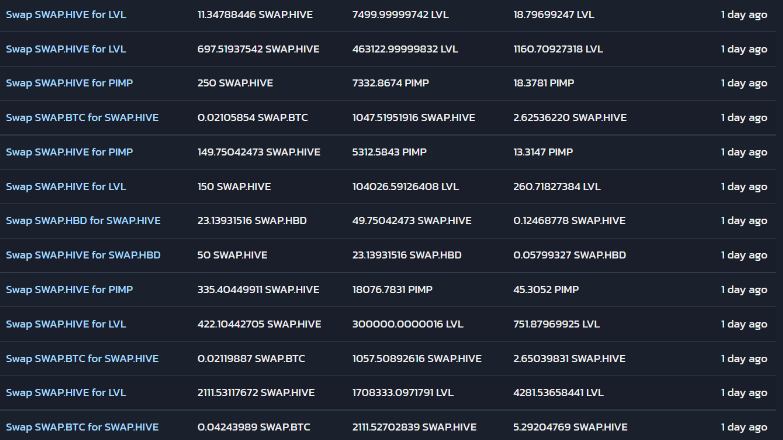
Task: Open the 150 SWAP.HIVE for LVL swap
Action: tap(65, 186)
